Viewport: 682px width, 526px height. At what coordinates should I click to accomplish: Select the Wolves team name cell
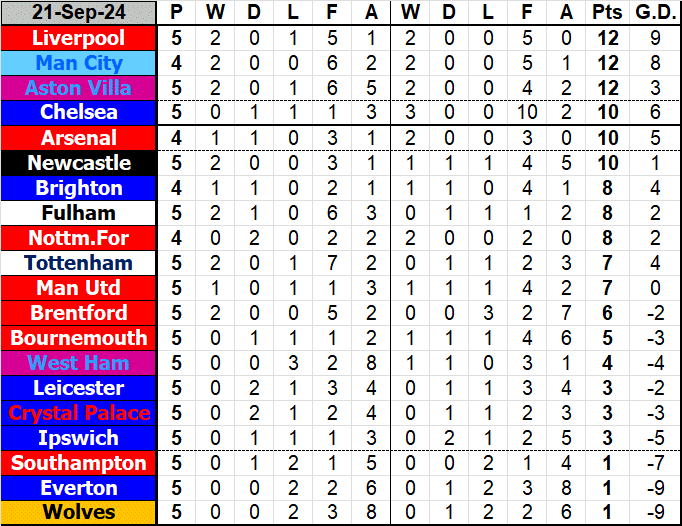(79, 513)
